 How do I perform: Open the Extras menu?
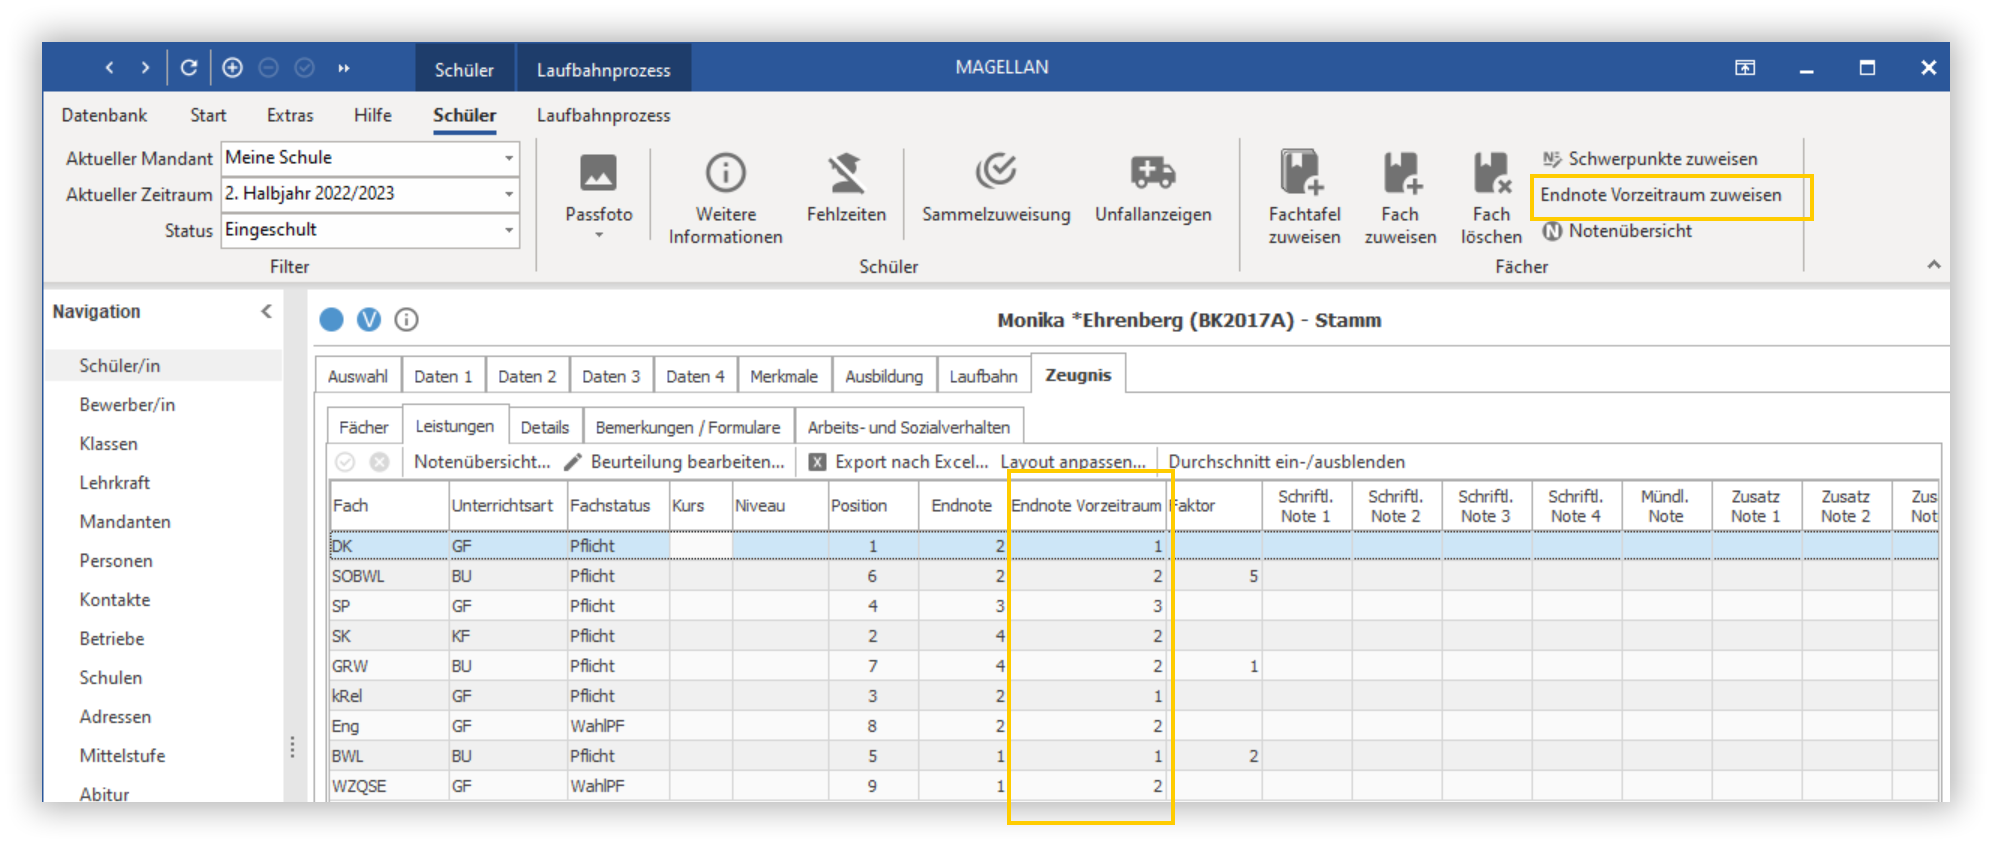coord(290,115)
